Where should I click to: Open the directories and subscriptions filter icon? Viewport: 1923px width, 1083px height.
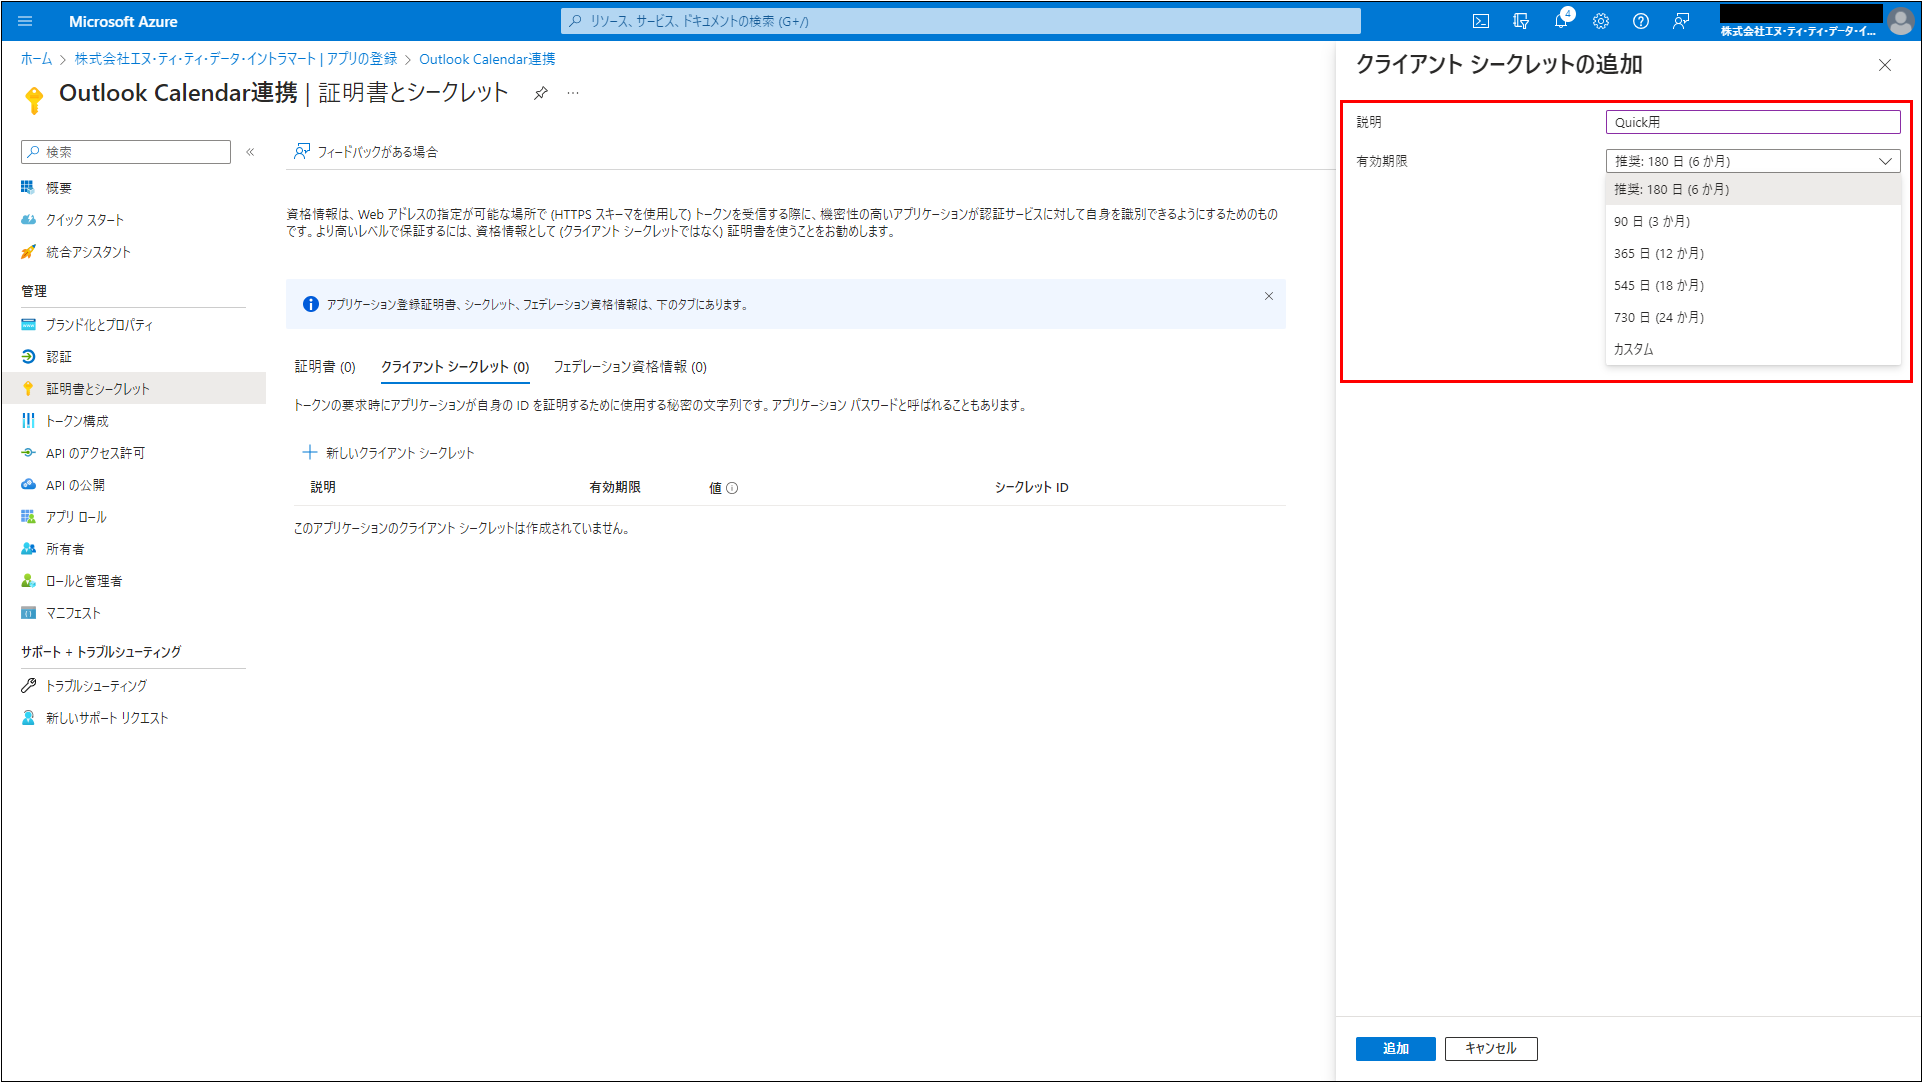pyautogui.click(x=1521, y=21)
